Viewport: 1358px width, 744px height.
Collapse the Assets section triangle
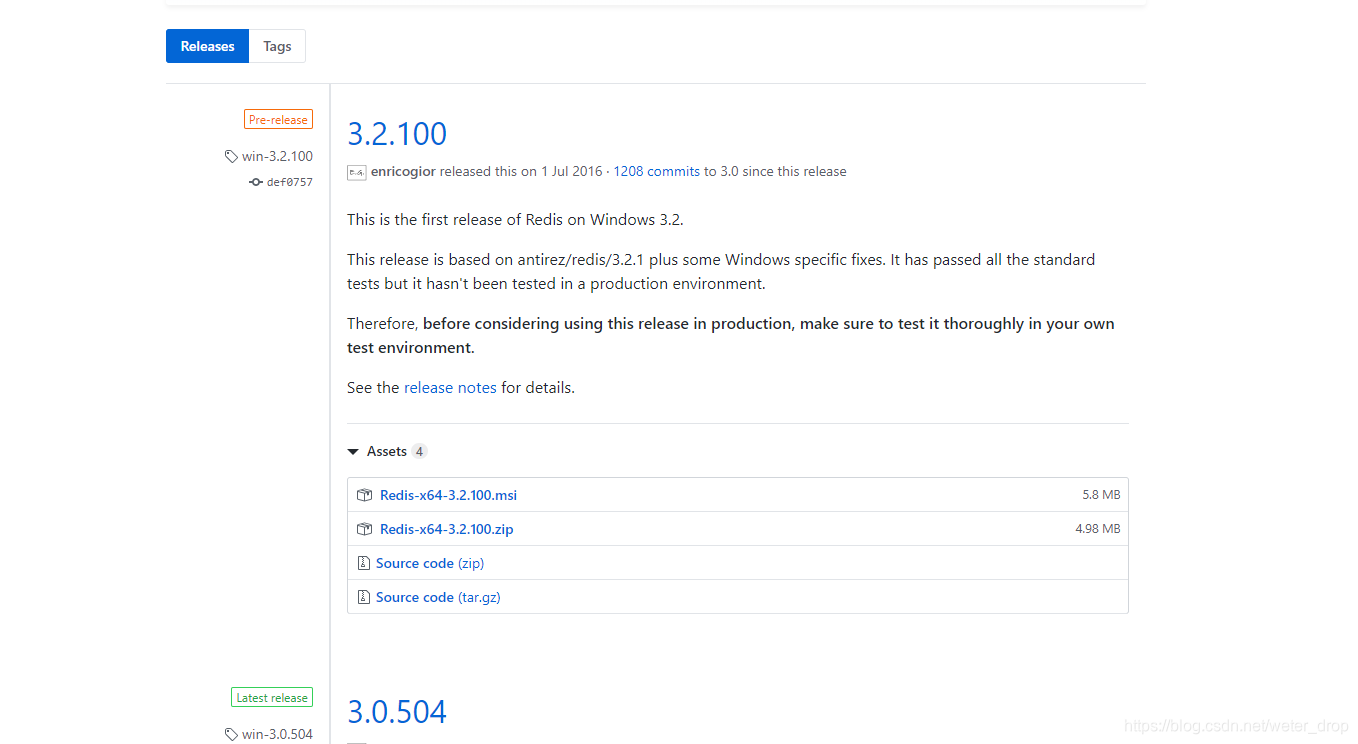[353, 452]
